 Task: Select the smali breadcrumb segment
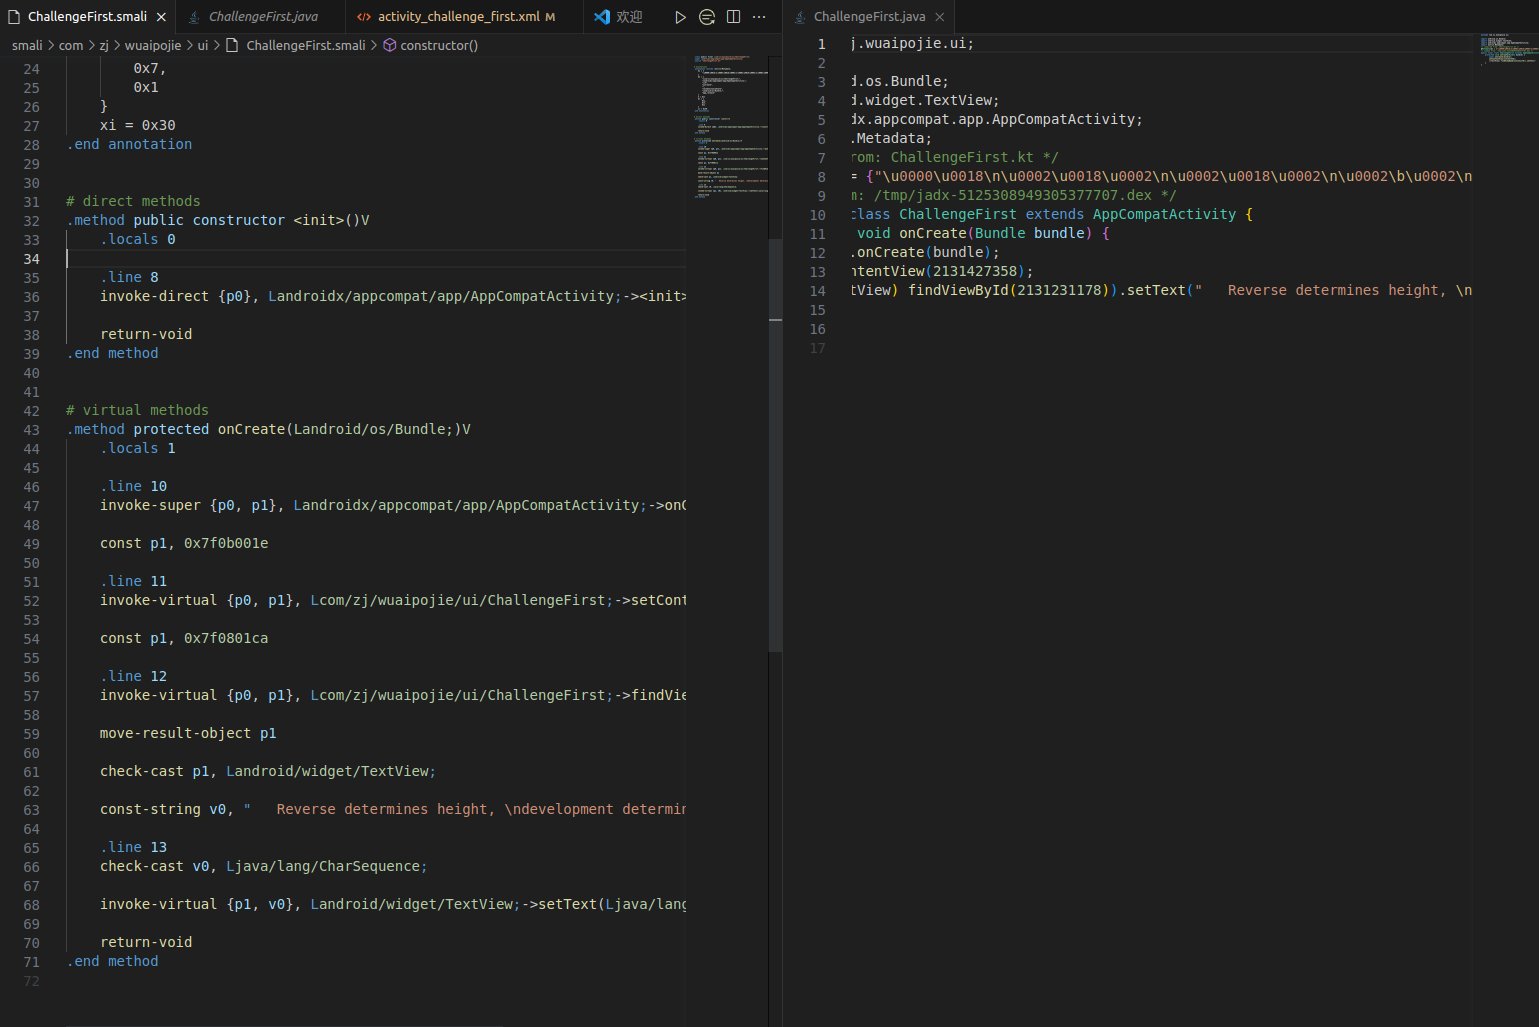(x=27, y=45)
